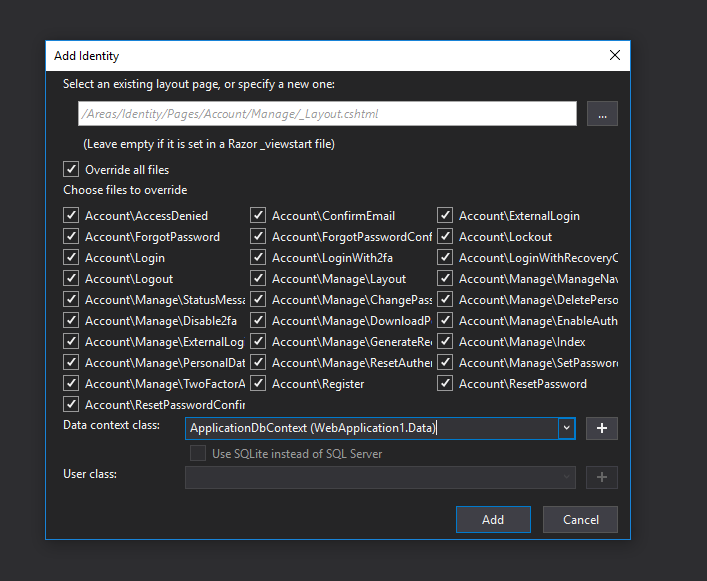Toggle Account\Manage\PersonalDat checkbox
The height and width of the screenshot is (581, 707).
[71, 362]
